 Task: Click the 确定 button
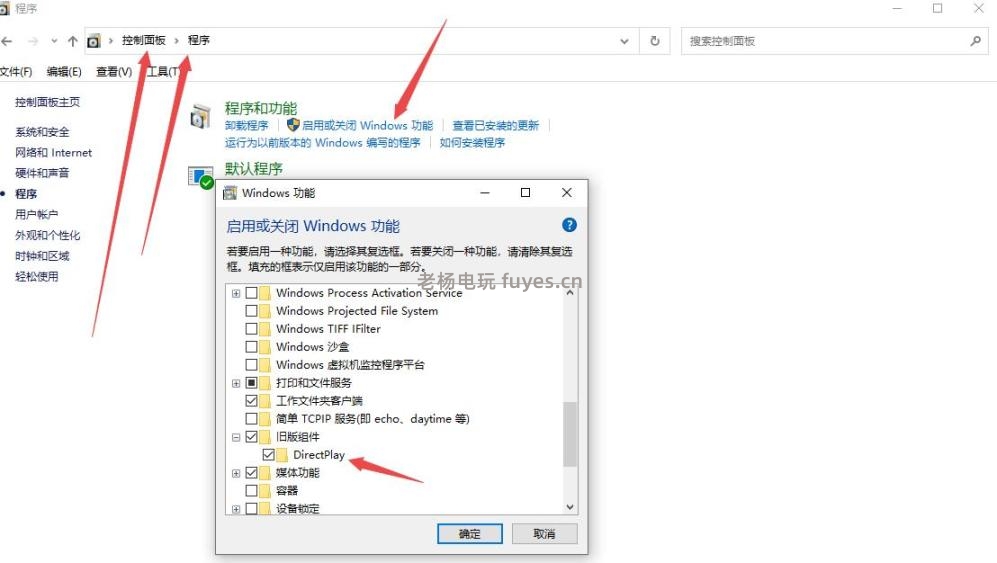[470, 534]
